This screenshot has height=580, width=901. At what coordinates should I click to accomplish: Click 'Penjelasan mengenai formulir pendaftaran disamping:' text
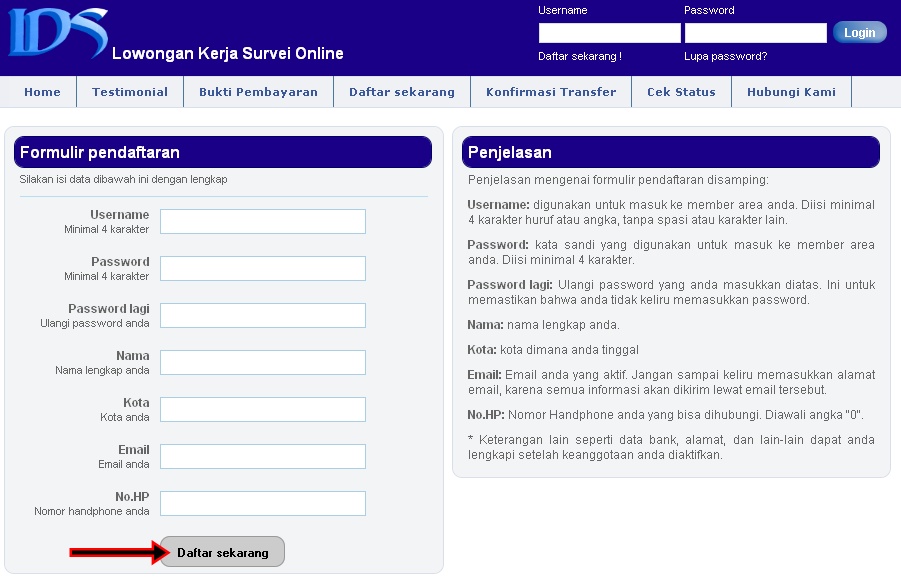click(x=618, y=180)
